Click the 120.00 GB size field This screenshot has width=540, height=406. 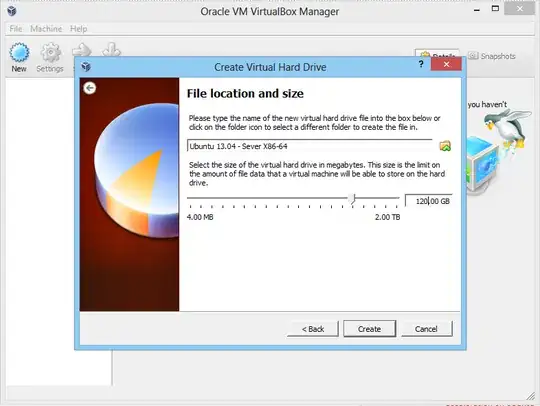[428, 201]
